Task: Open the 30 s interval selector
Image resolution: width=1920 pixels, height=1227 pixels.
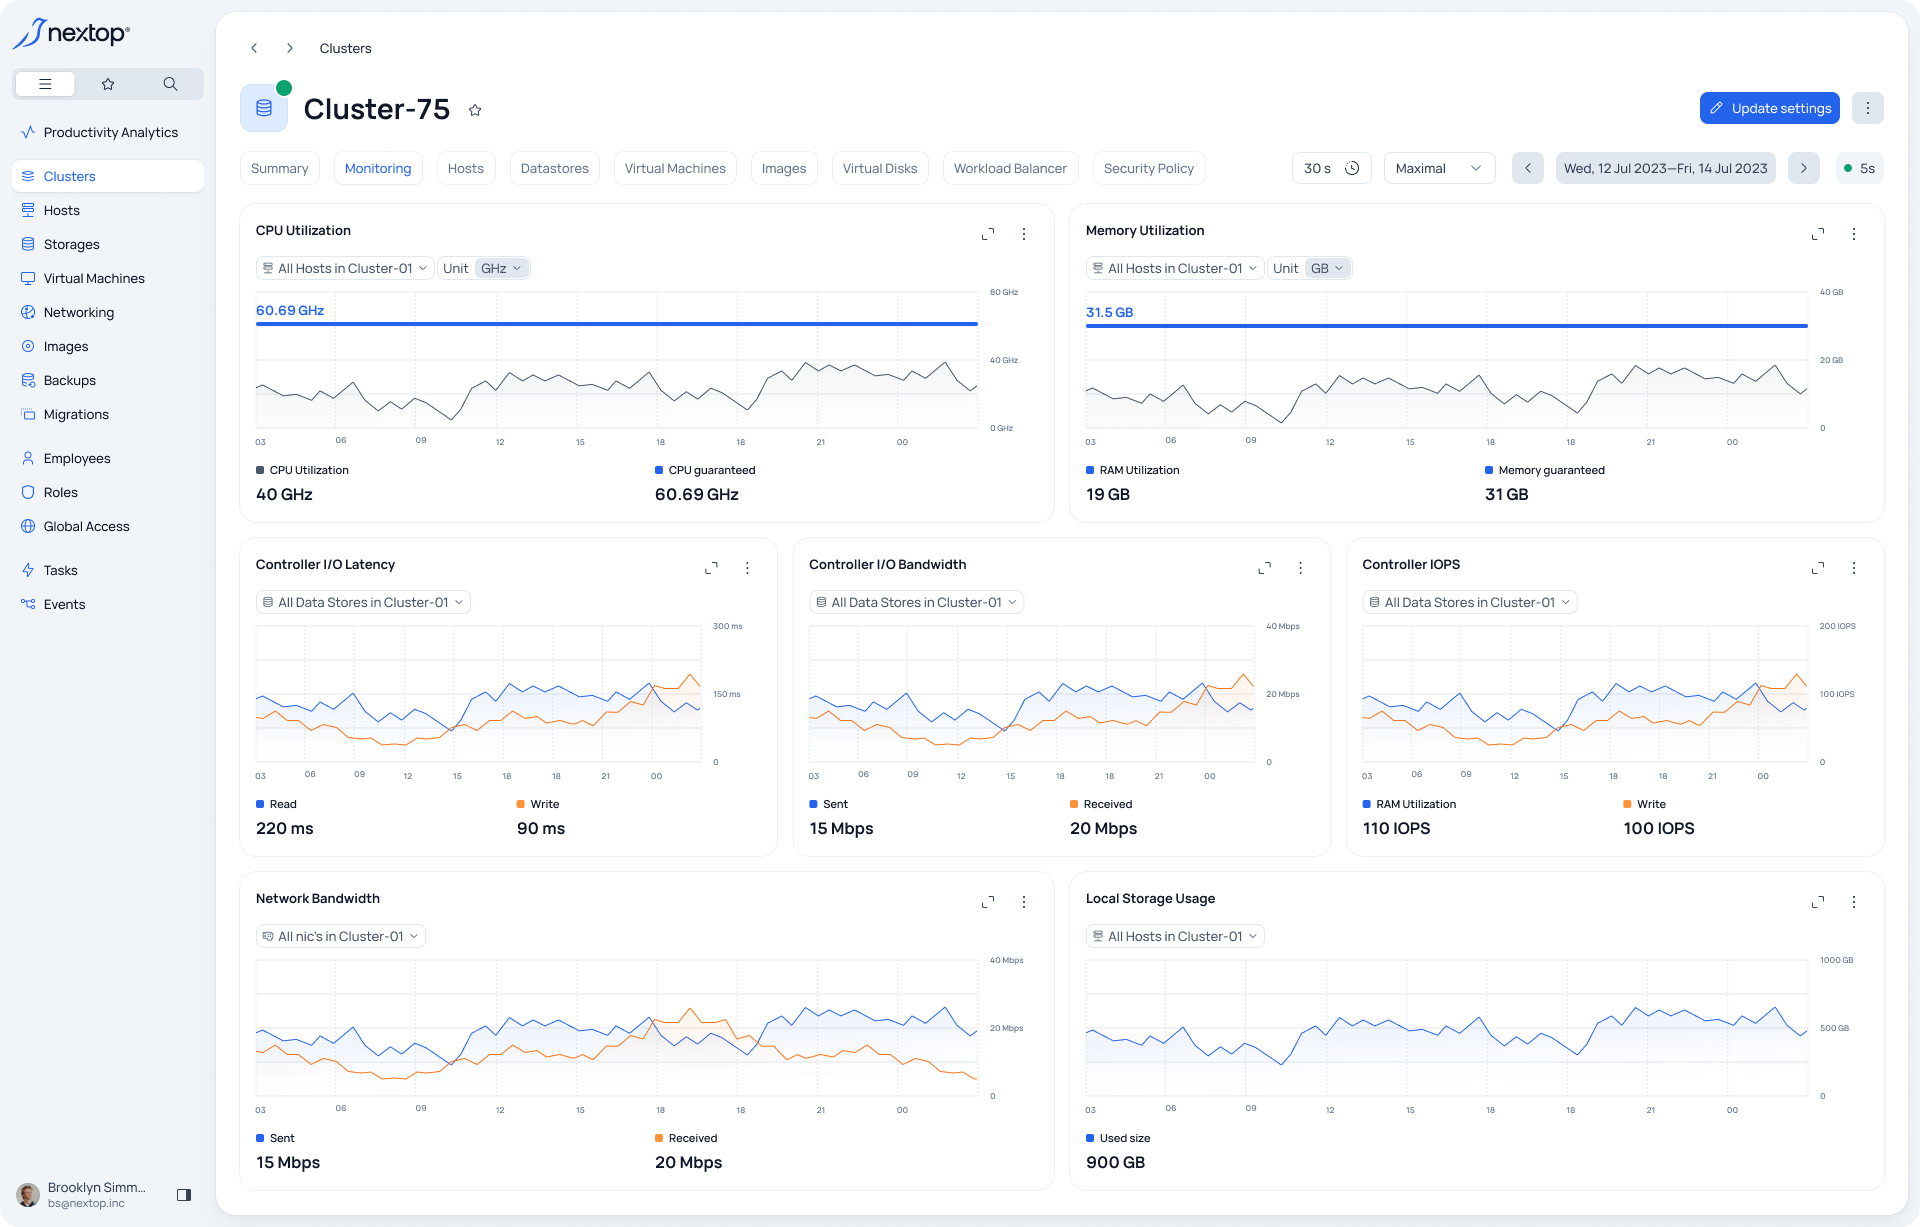Action: coord(1331,168)
